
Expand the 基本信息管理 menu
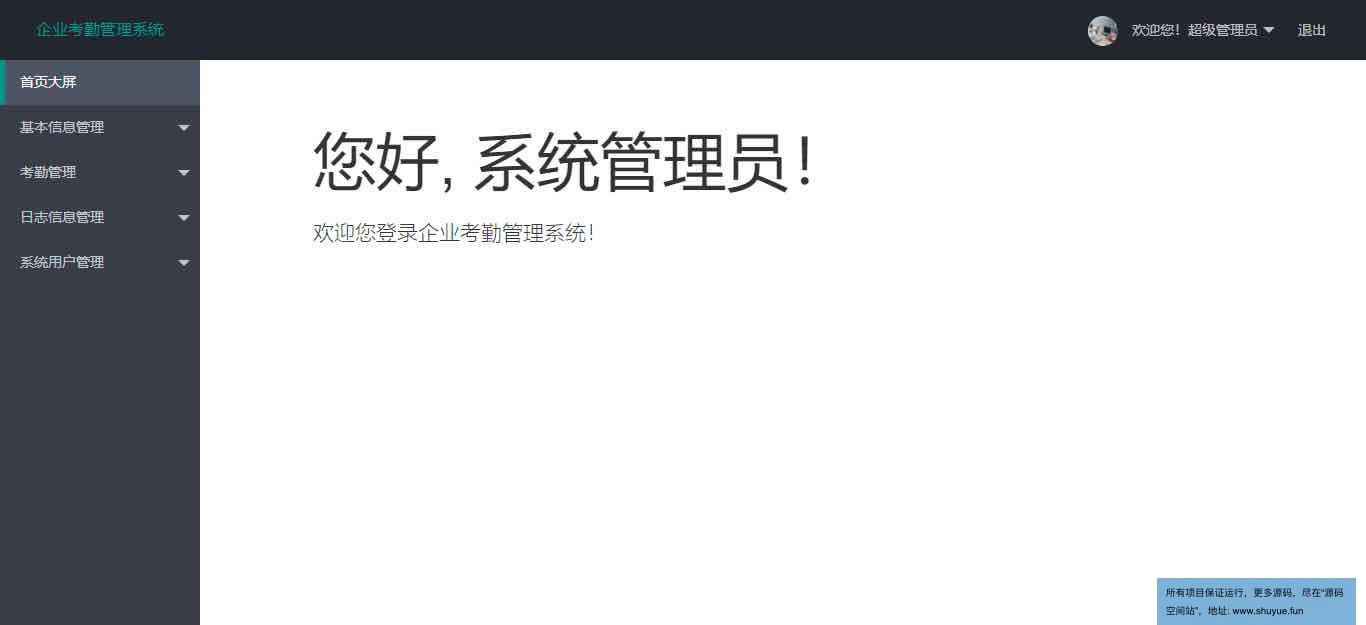pos(100,127)
